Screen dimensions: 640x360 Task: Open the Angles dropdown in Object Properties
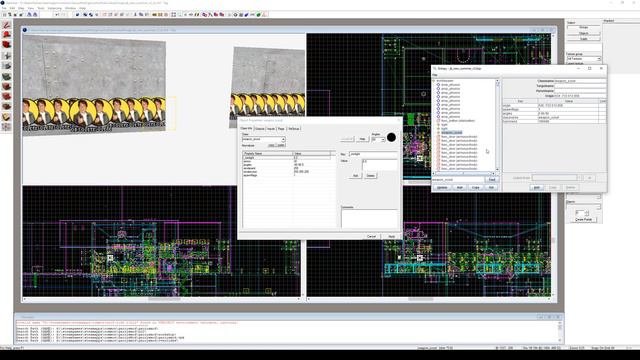[x=378, y=139]
